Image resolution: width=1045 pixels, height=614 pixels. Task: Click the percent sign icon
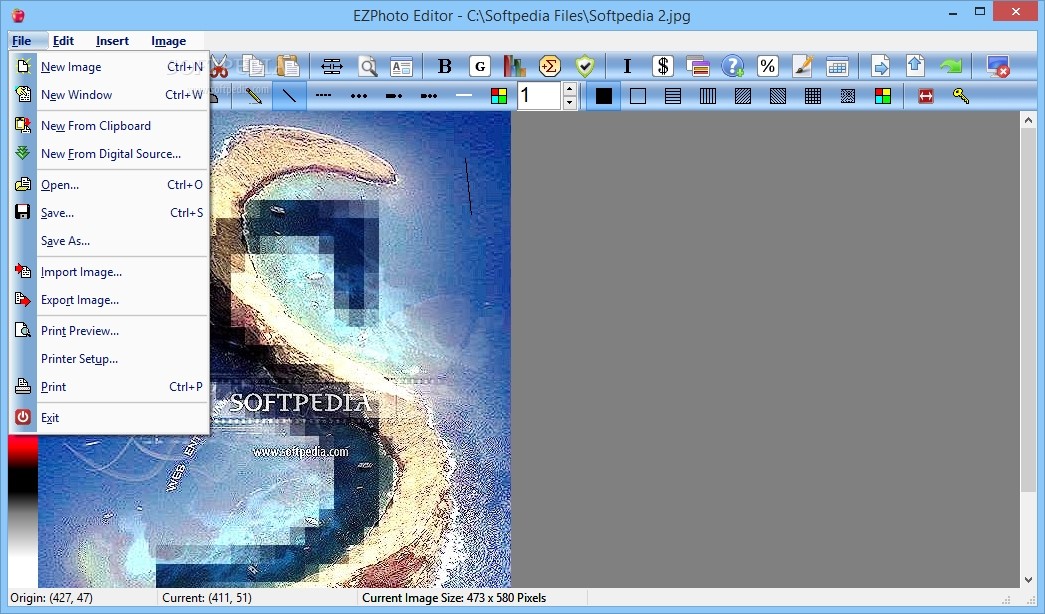tap(768, 66)
